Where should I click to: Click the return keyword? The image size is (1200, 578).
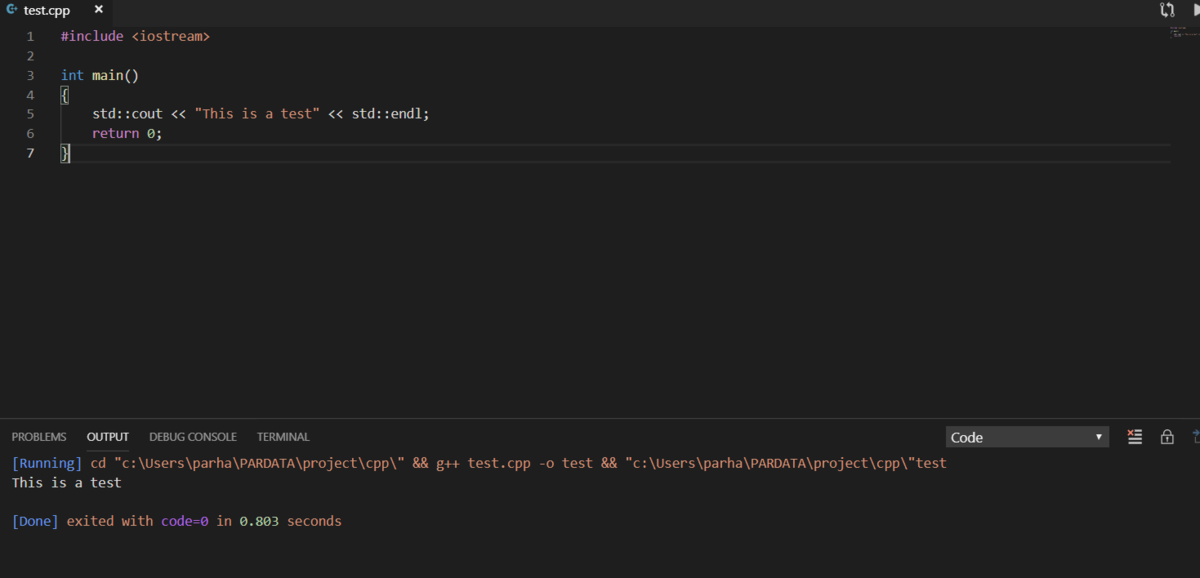(x=115, y=133)
